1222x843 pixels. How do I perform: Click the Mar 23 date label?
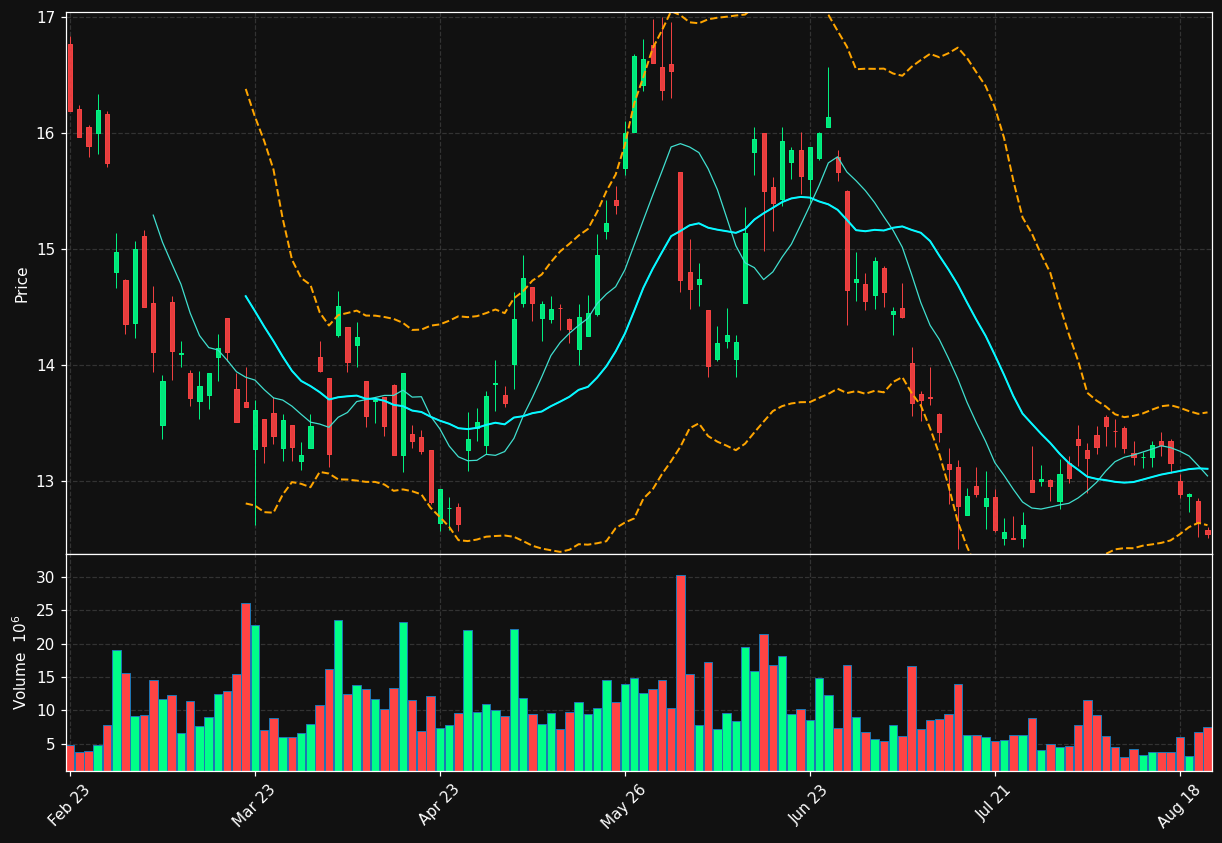tap(253, 806)
